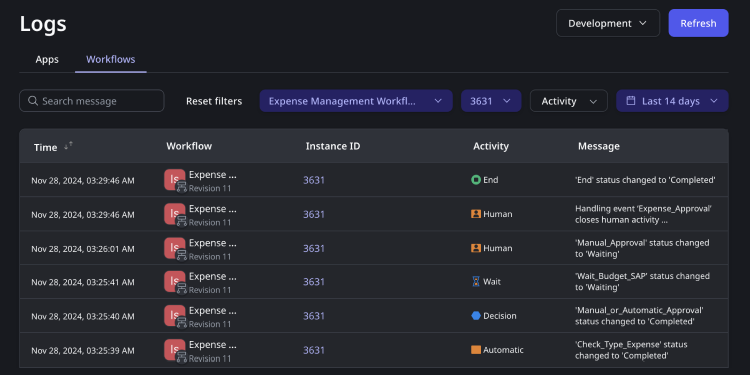Click the Message column header

coord(599,146)
